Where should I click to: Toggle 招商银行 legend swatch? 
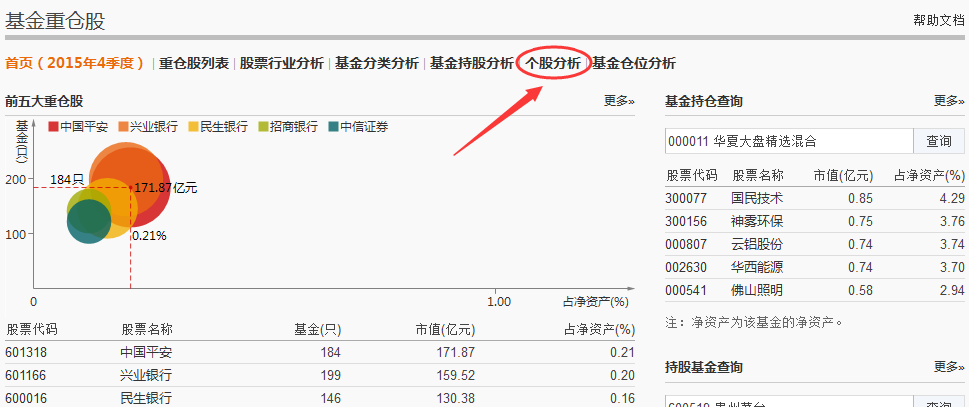point(264,127)
